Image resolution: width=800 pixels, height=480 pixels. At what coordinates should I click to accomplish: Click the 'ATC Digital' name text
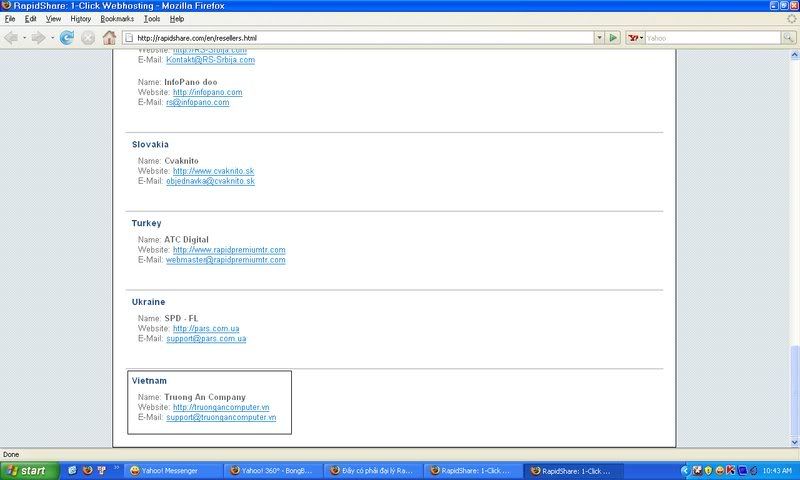[x=186, y=240]
